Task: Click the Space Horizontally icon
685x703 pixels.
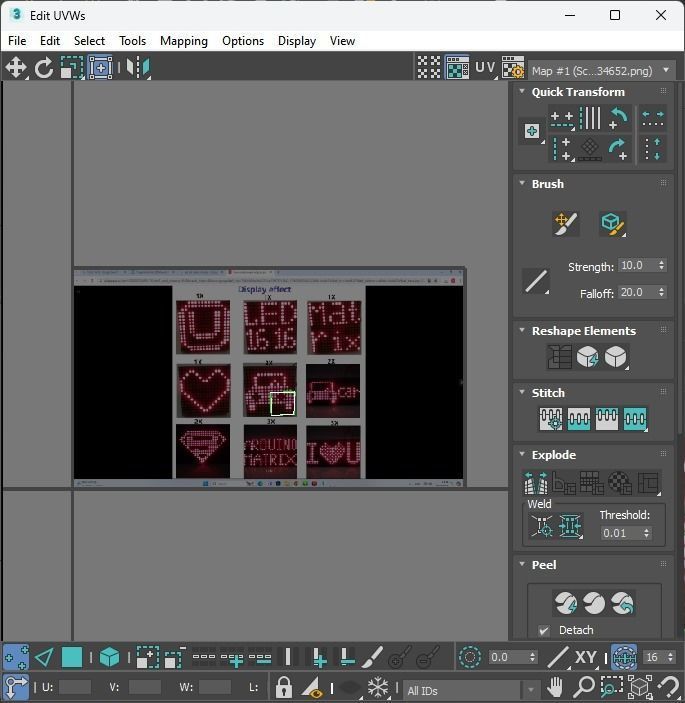Action: coord(653,118)
